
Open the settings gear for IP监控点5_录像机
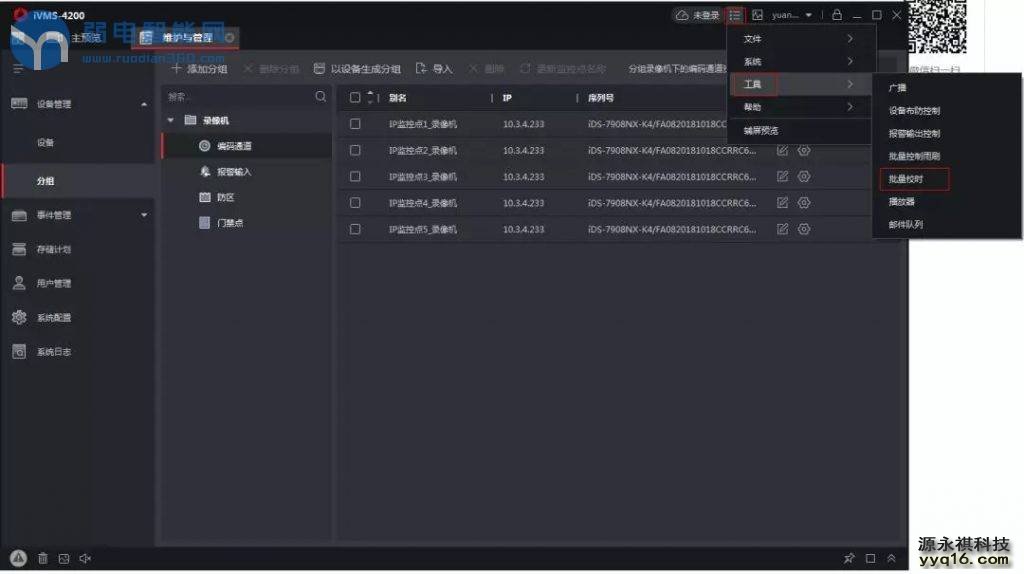[804, 229]
